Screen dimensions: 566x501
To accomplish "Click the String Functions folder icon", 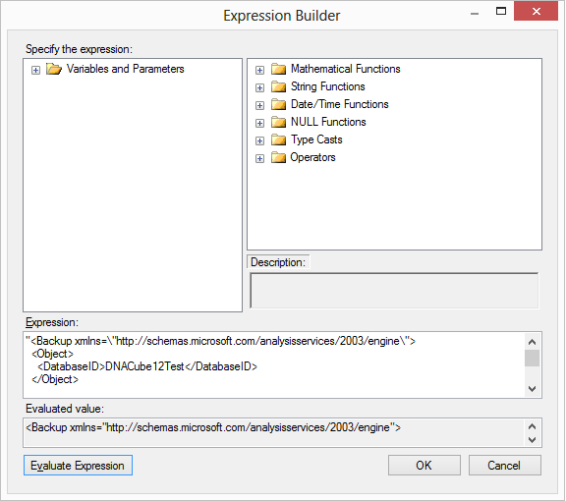I will (278, 87).
